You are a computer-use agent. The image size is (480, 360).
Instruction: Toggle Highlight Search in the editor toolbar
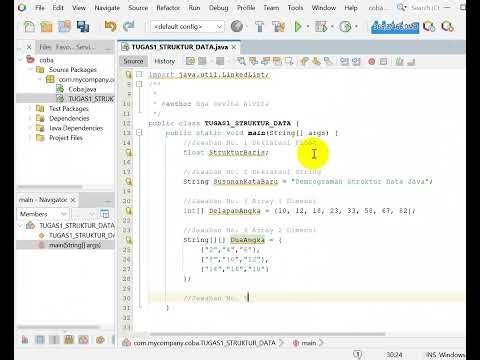(277, 61)
